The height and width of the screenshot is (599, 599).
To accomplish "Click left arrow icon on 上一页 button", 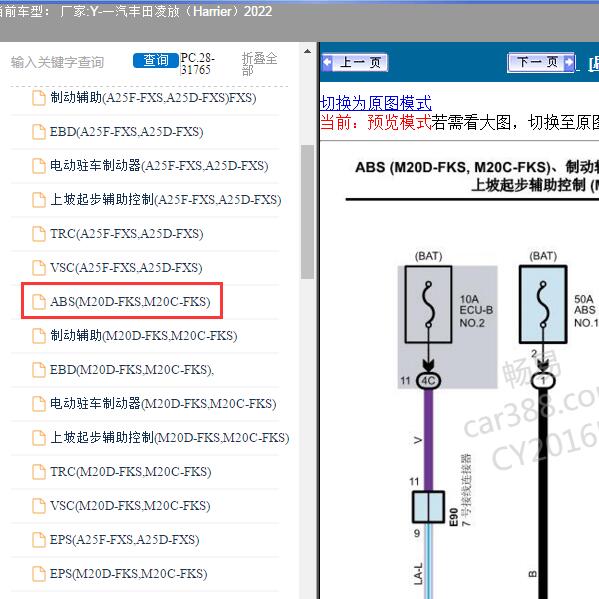I will tap(327, 62).
